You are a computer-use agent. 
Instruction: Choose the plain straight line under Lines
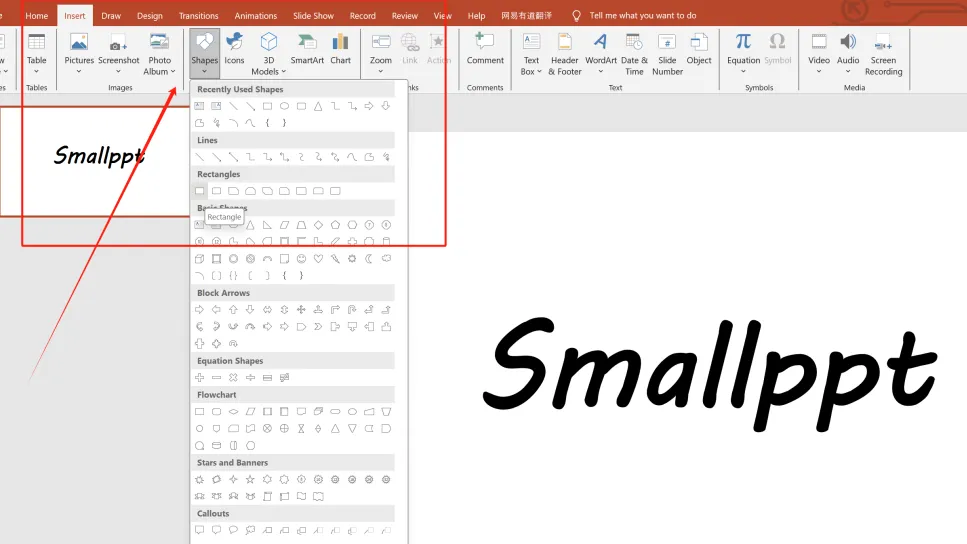click(x=199, y=157)
